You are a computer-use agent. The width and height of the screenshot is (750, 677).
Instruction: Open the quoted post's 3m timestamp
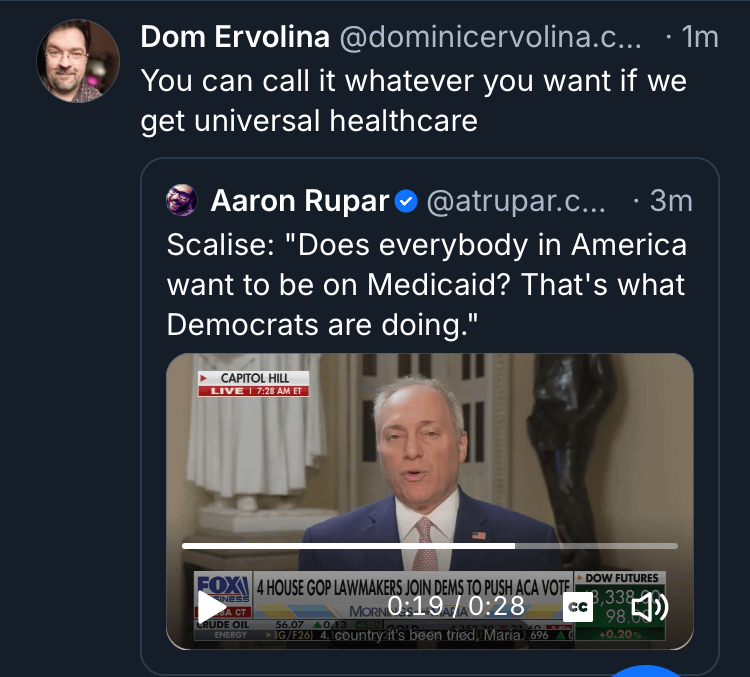tap(671, 201)
